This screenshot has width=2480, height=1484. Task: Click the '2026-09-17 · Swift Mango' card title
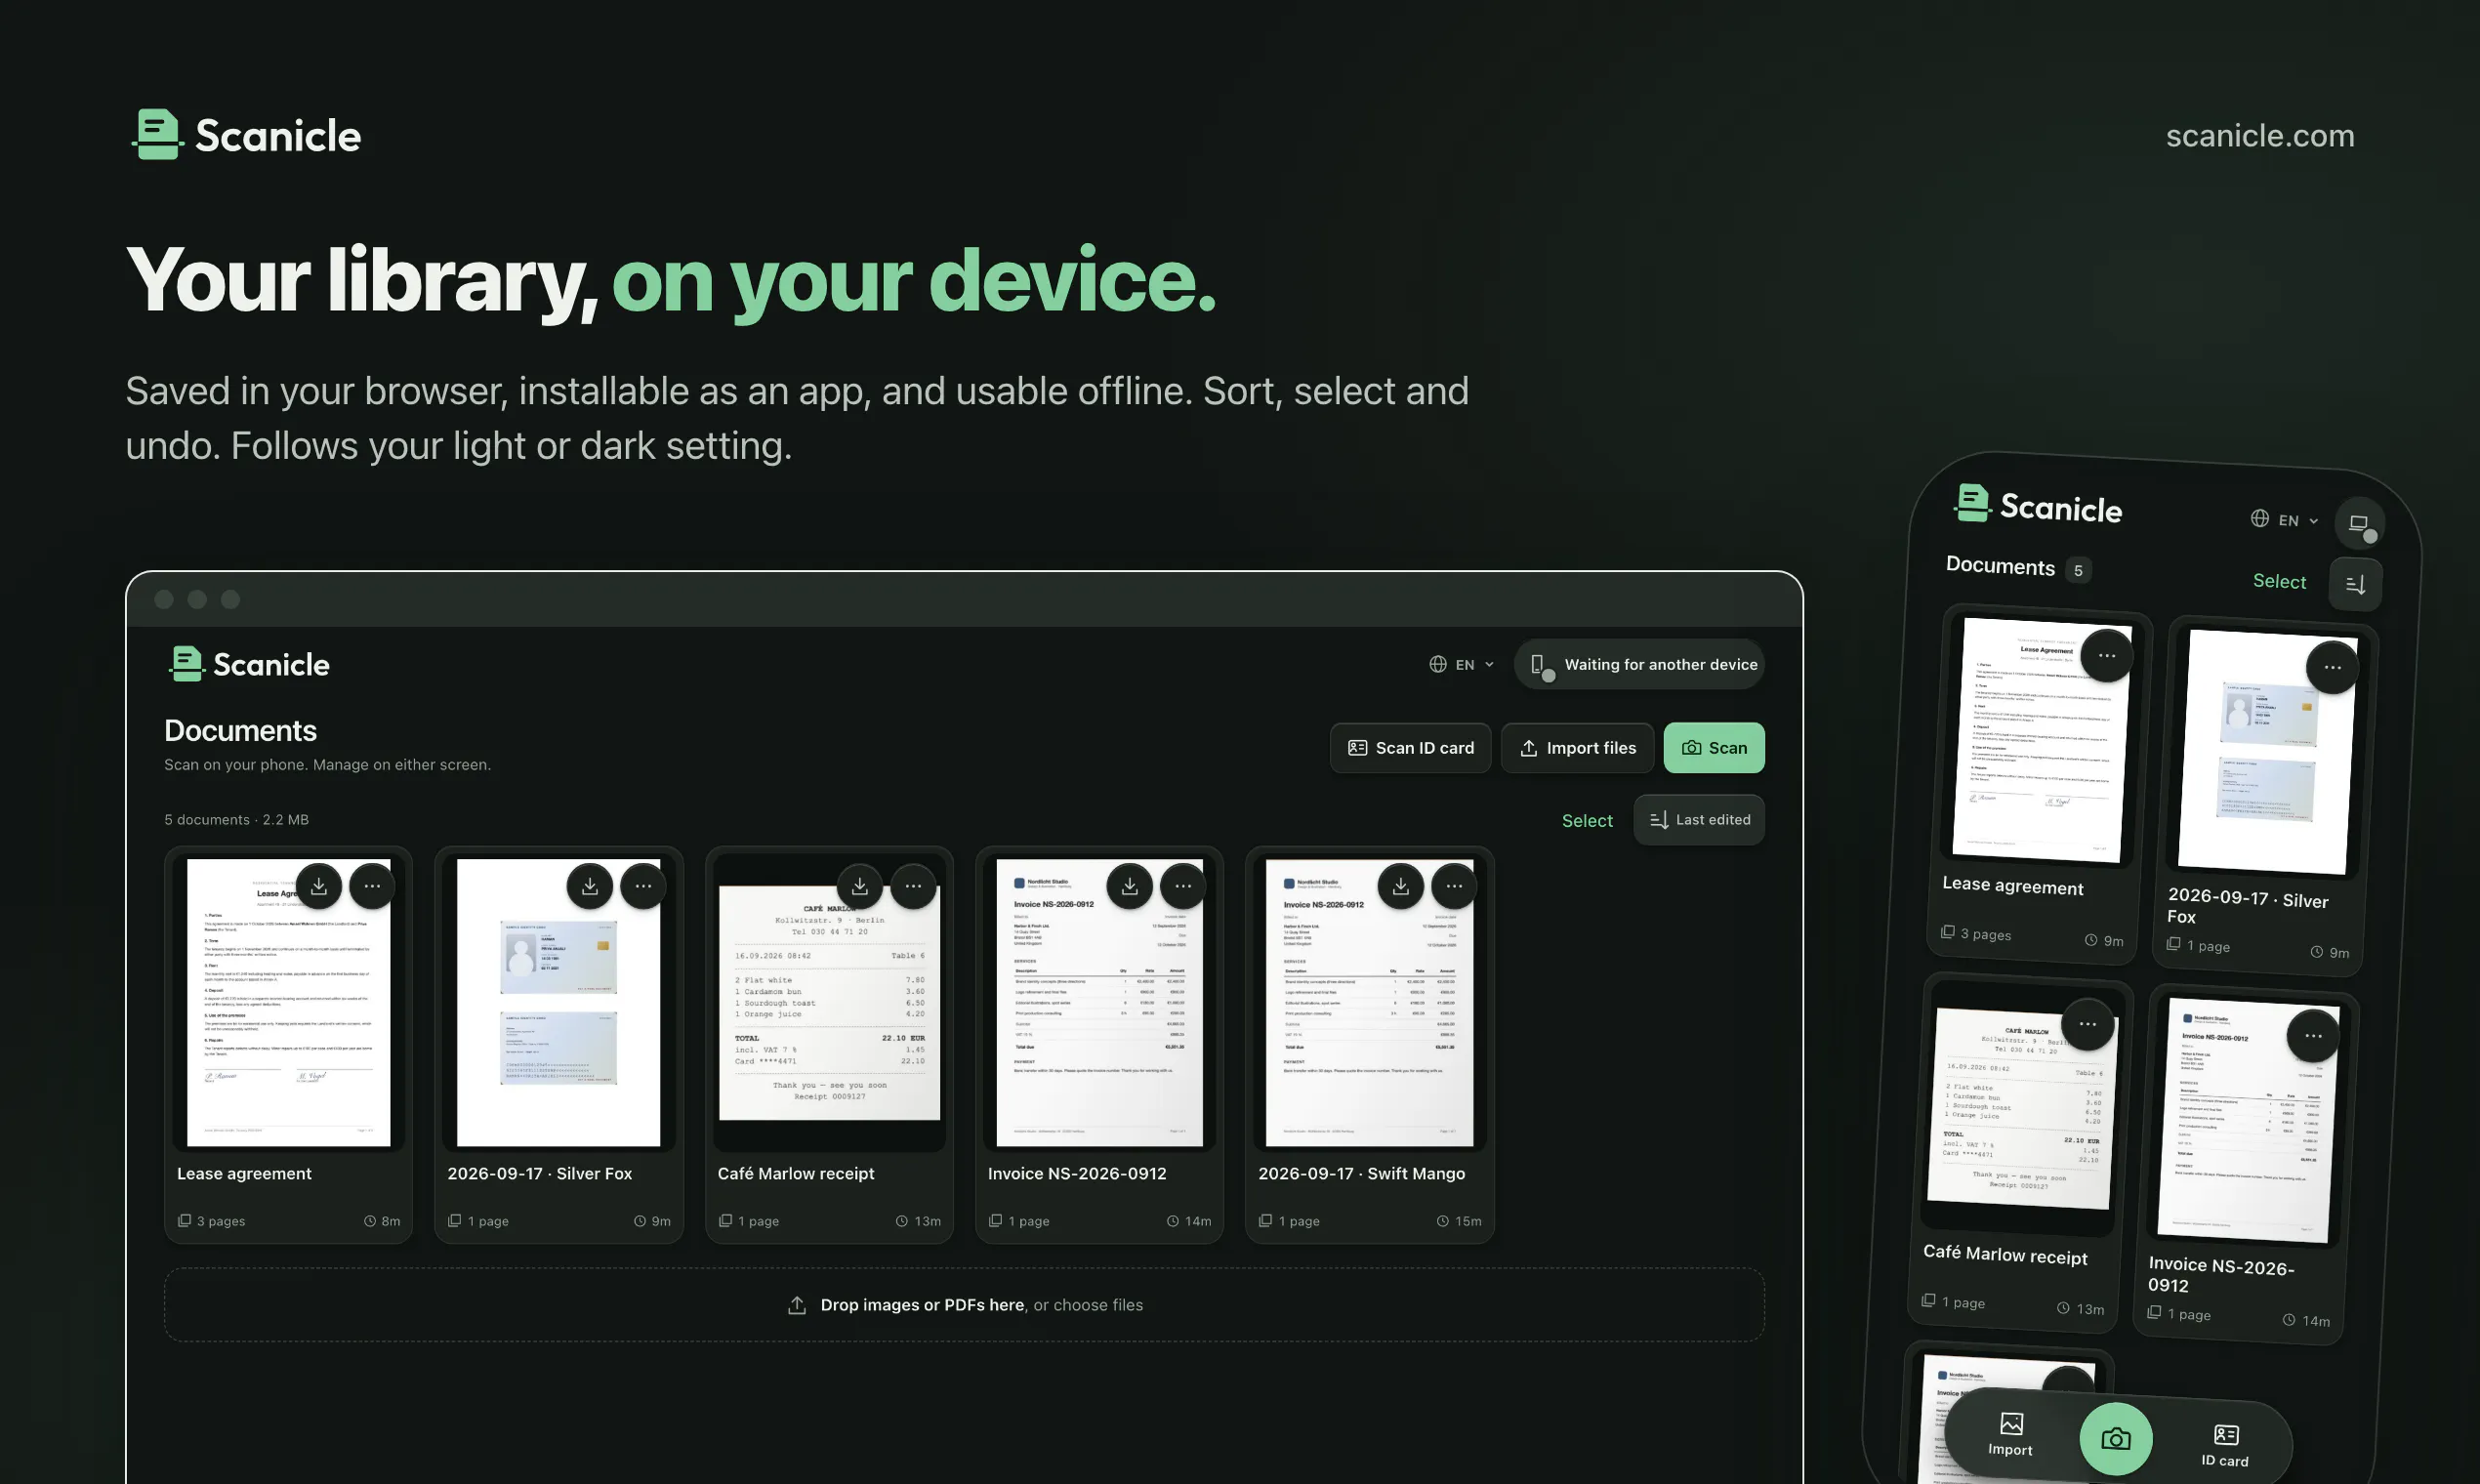pos(1362,1174)
